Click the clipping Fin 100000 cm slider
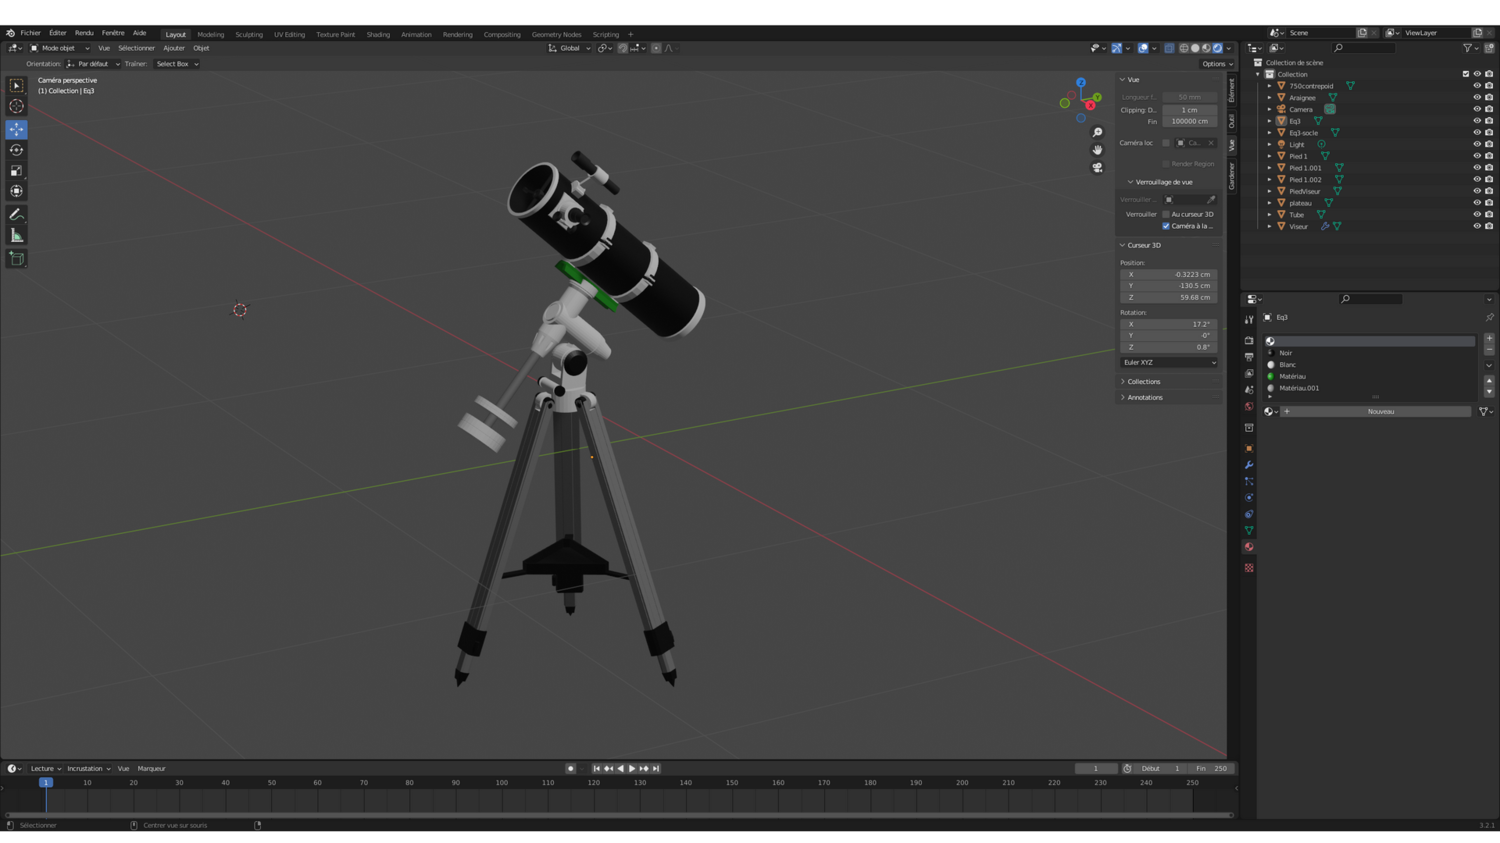Image resolution: width=1500 pixels, height=843 pixels. [1189, 121]
